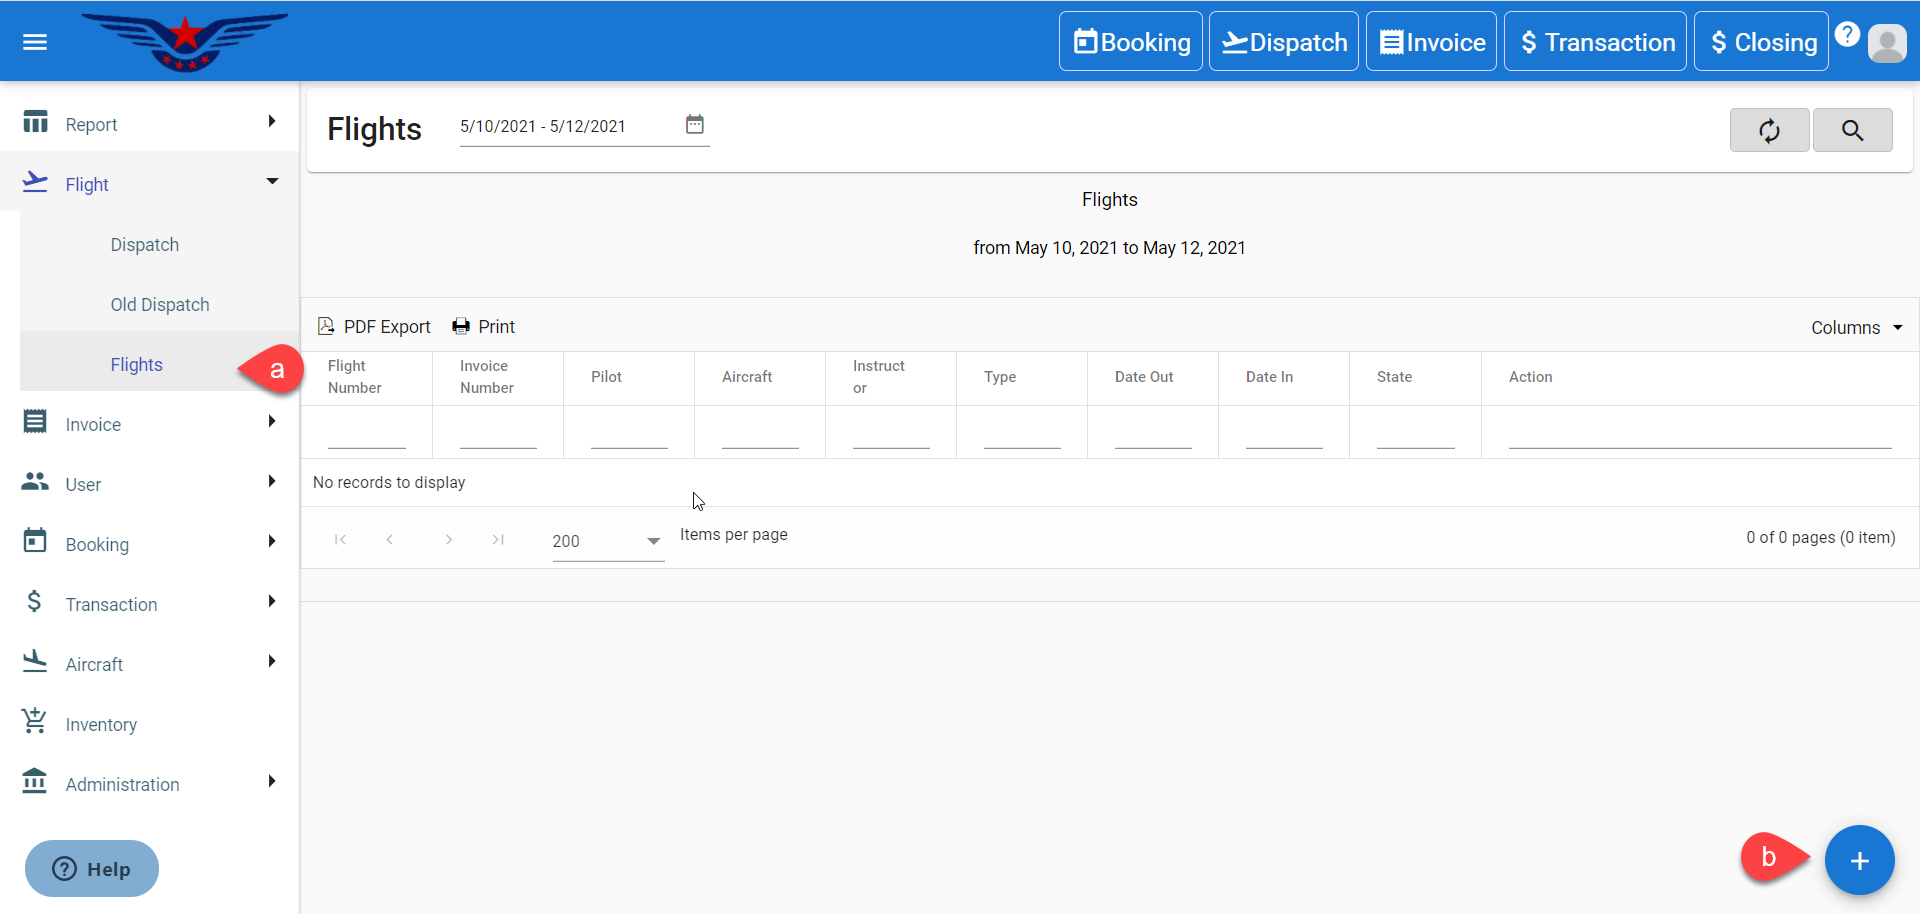Click the Closing button in top bar
This screenshot has height=914, width=1920.
click(x=1761, y=42)
